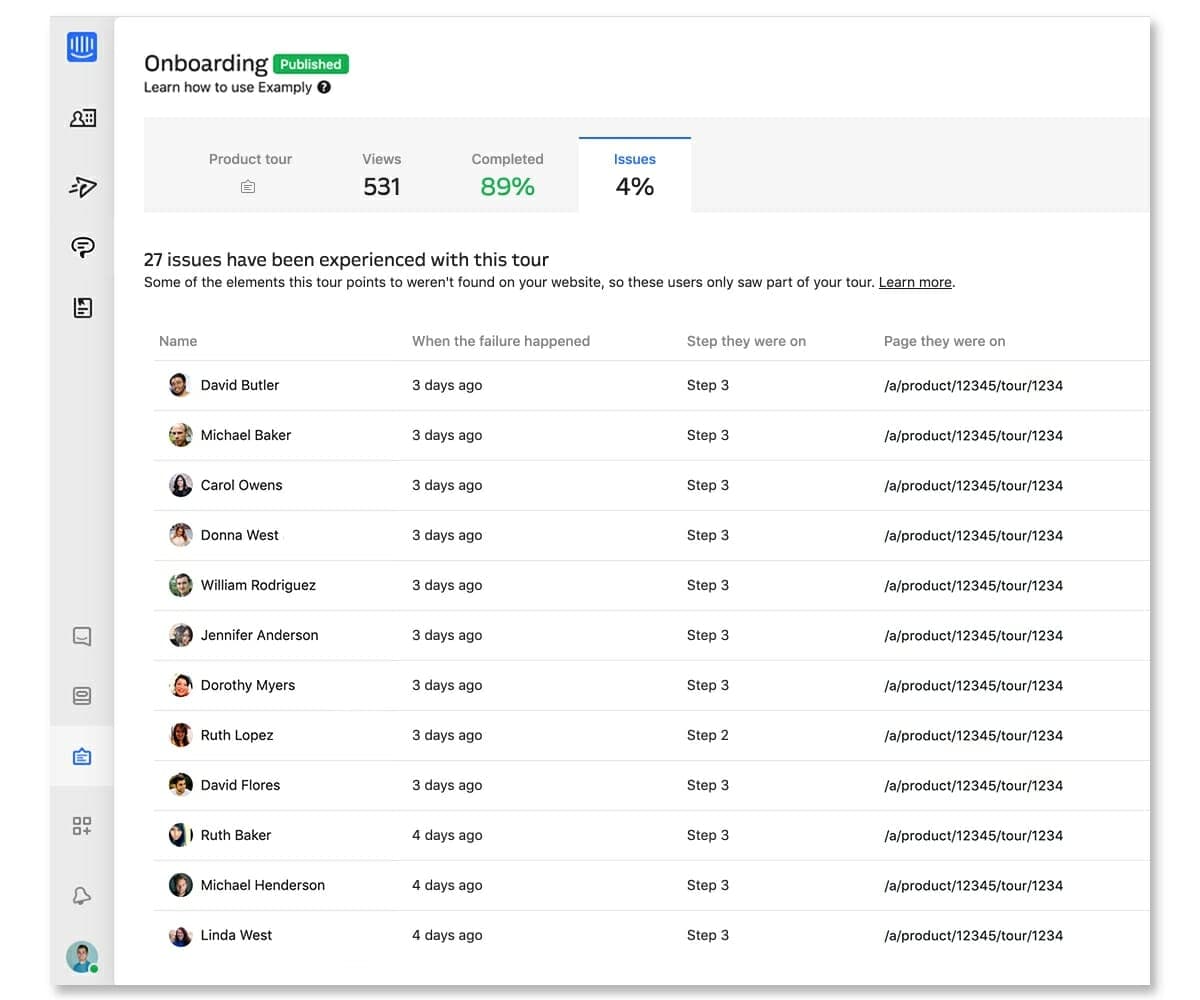1200x1000 pixels.
Task: Click the page path in William Rodriguez's row
Action: (x=973, y=585)
